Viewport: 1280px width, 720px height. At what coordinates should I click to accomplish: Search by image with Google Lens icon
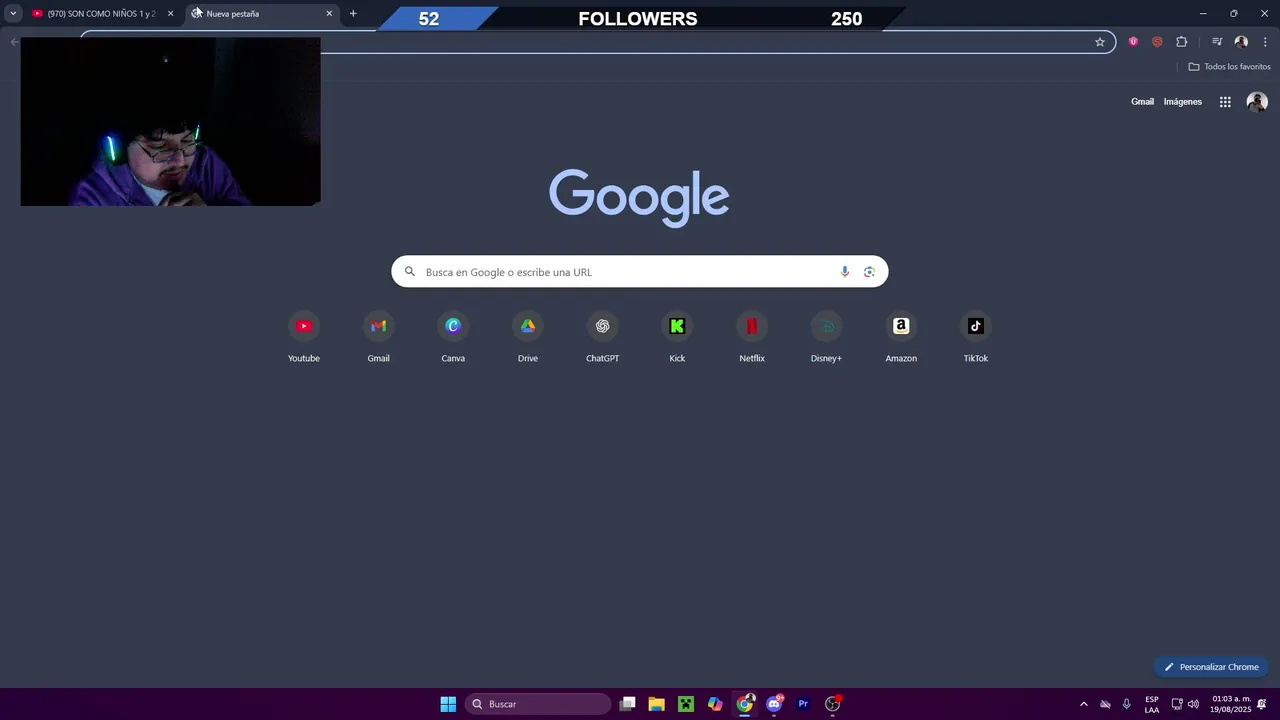[x=869, y=272]
